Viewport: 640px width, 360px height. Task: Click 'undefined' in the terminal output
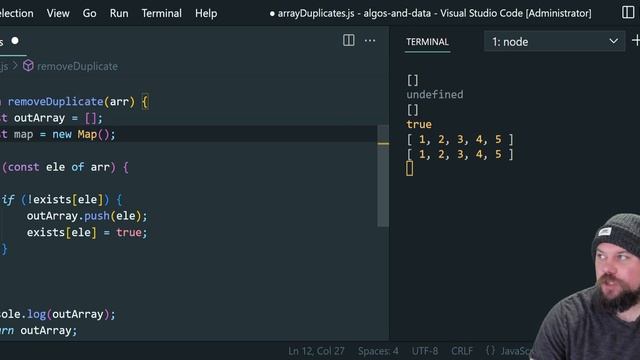(435, 95)
